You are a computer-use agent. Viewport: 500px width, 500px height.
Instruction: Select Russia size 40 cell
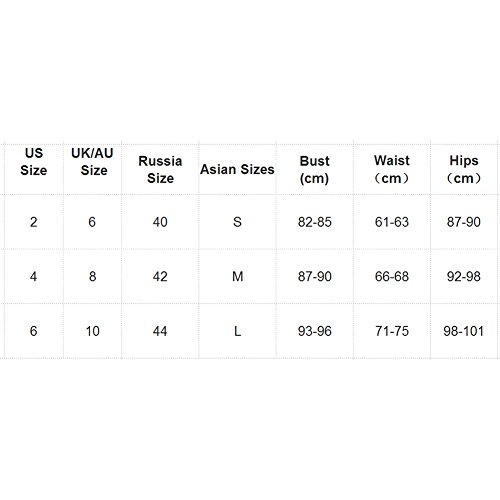click(x=160, y=222)
